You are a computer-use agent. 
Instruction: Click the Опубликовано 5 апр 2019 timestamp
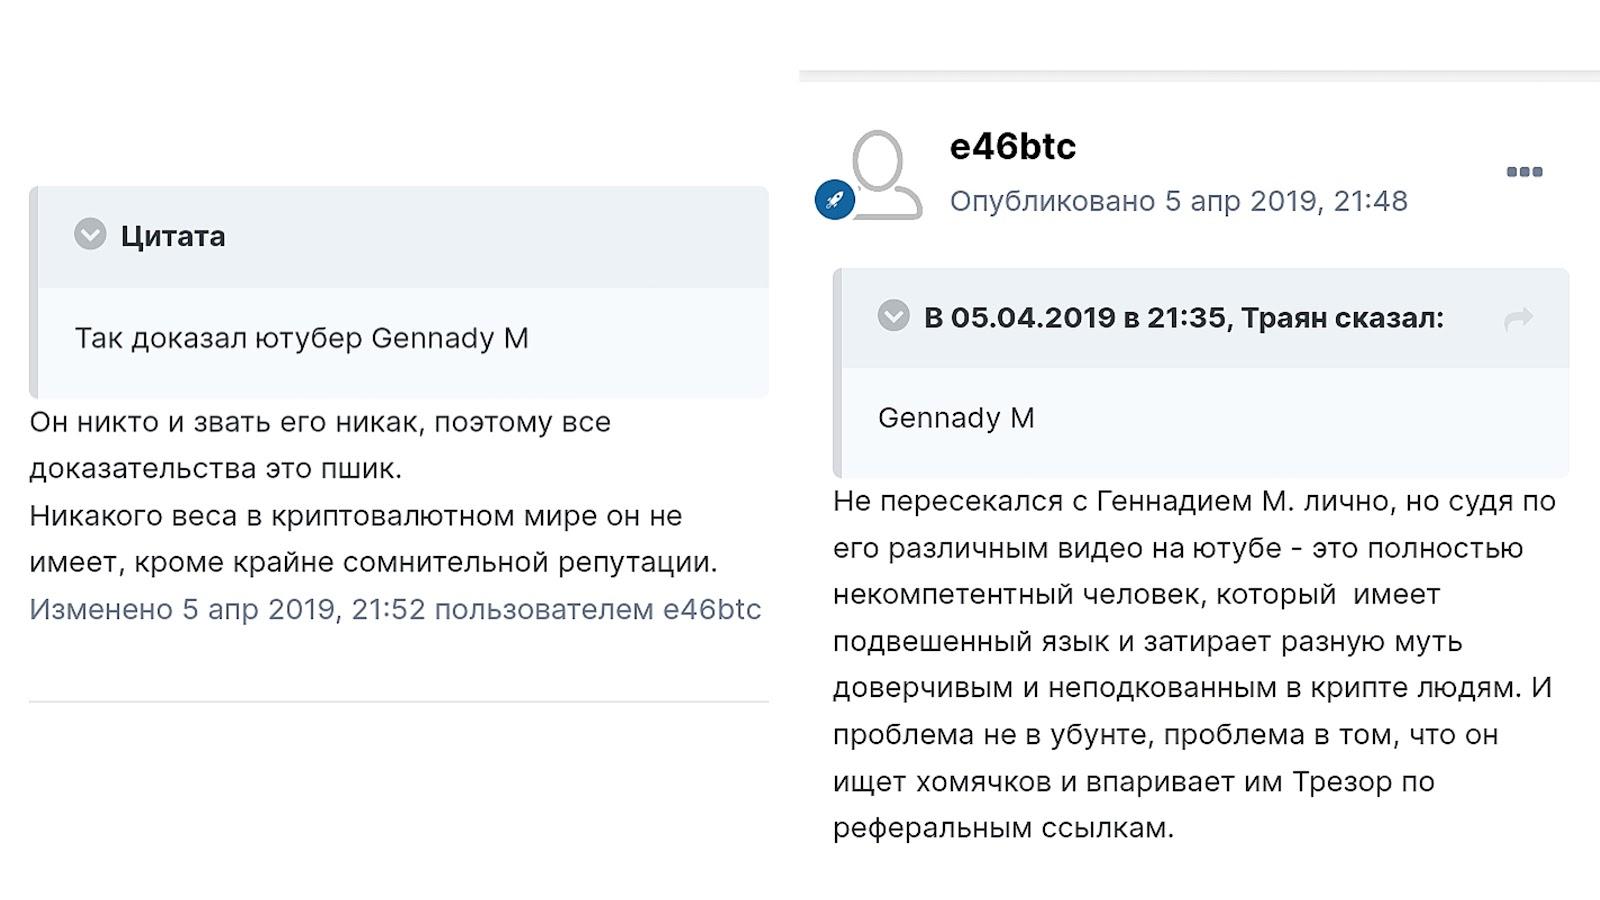(x=1178, y=201)
